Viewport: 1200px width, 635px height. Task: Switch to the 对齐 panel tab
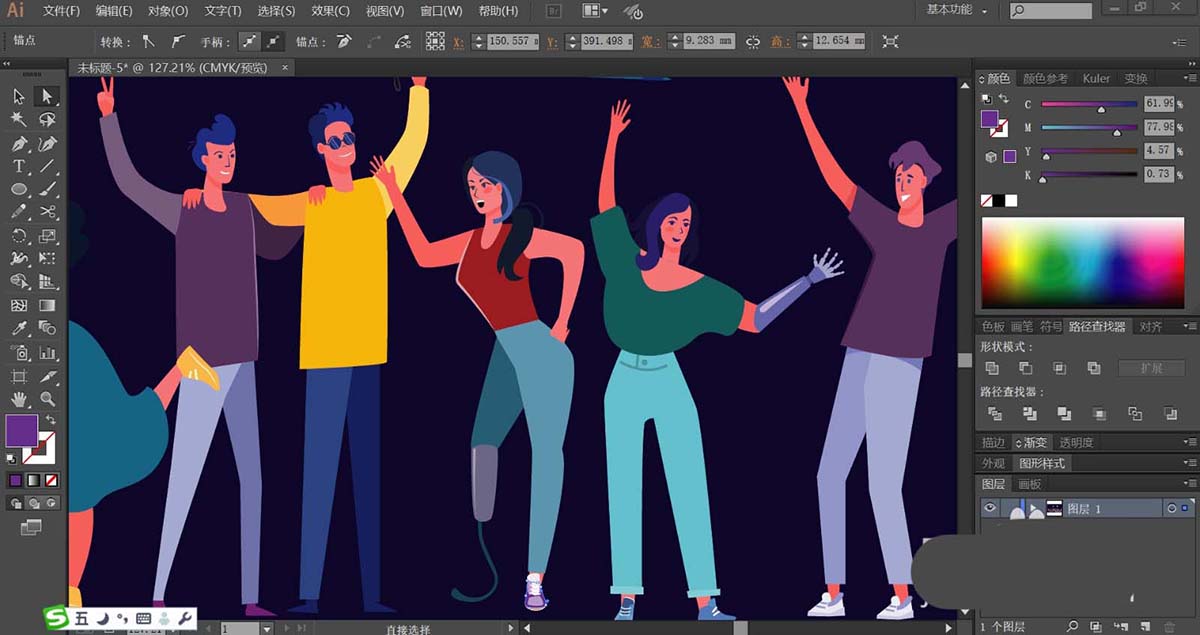[x=1150, y=326]
